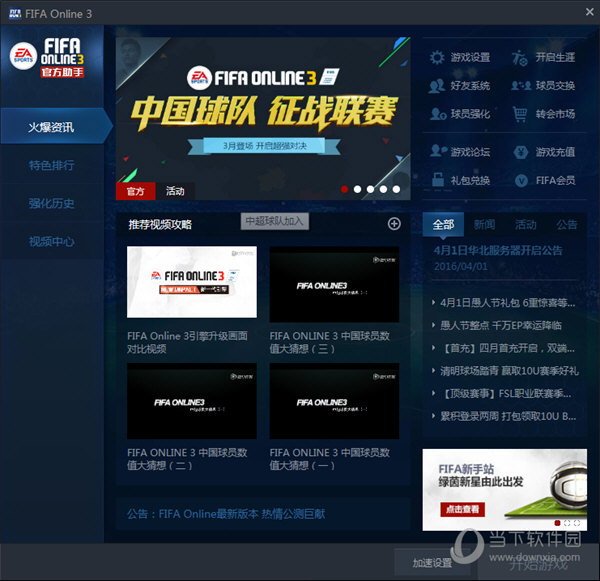
Task: Click the 游戏充值 recharge coin icon
Action: point(520,152)
